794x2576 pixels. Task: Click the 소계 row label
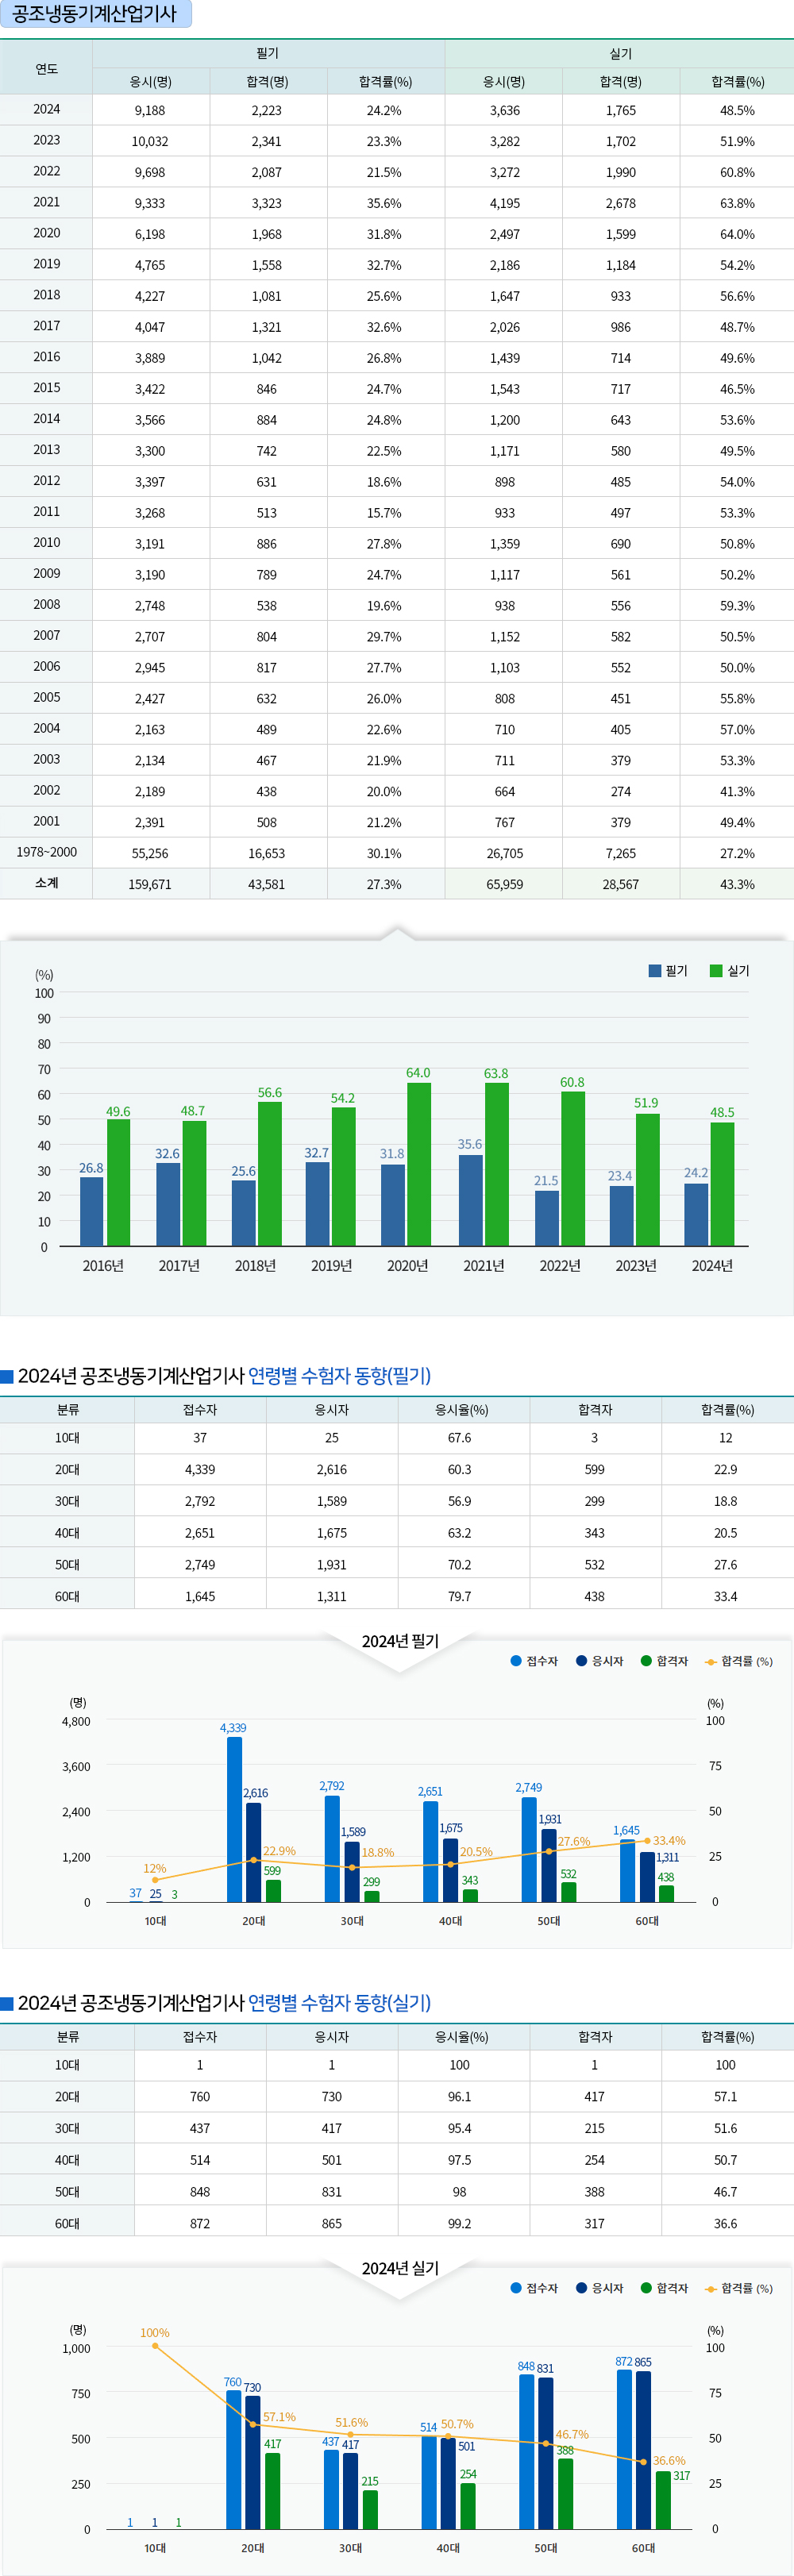(x=46, y=883)
